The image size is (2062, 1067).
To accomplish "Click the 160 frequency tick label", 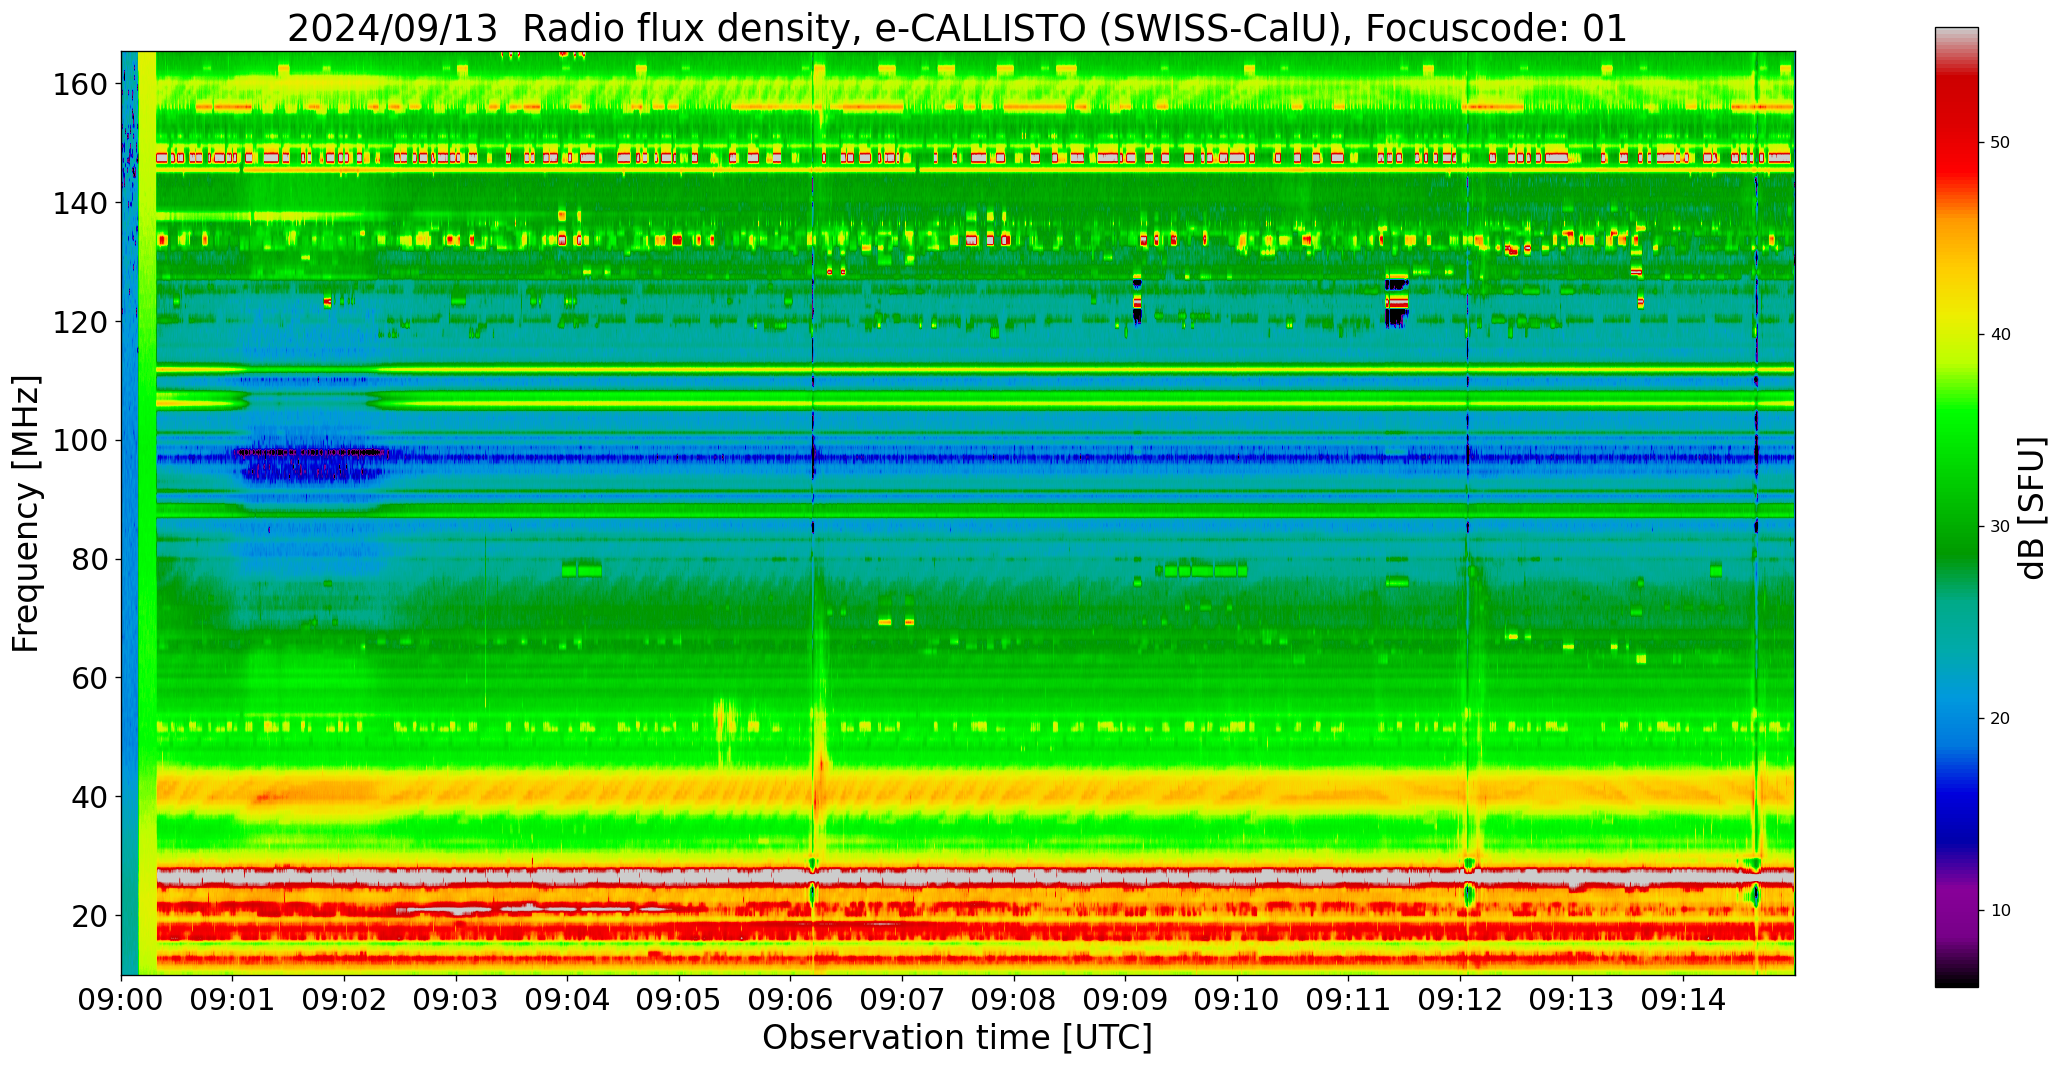I will pos(81,84).
